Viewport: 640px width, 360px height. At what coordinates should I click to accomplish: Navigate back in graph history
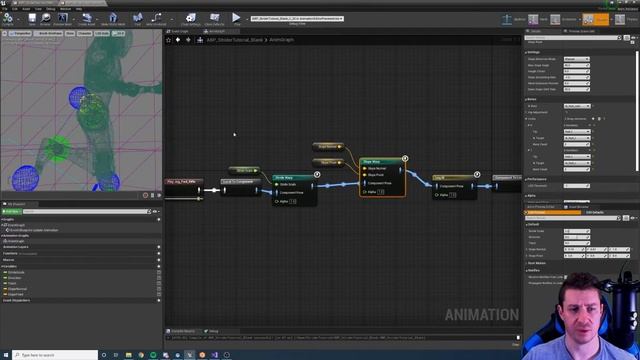tap(178, 40)
